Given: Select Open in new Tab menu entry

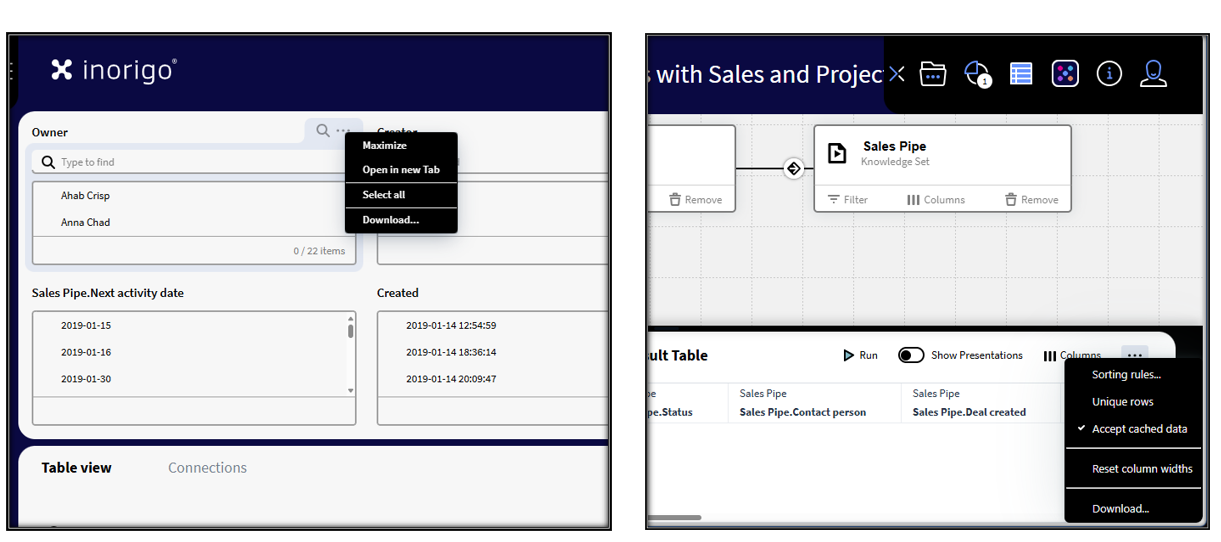Looking at the screenshot, I should pos(400,170).
